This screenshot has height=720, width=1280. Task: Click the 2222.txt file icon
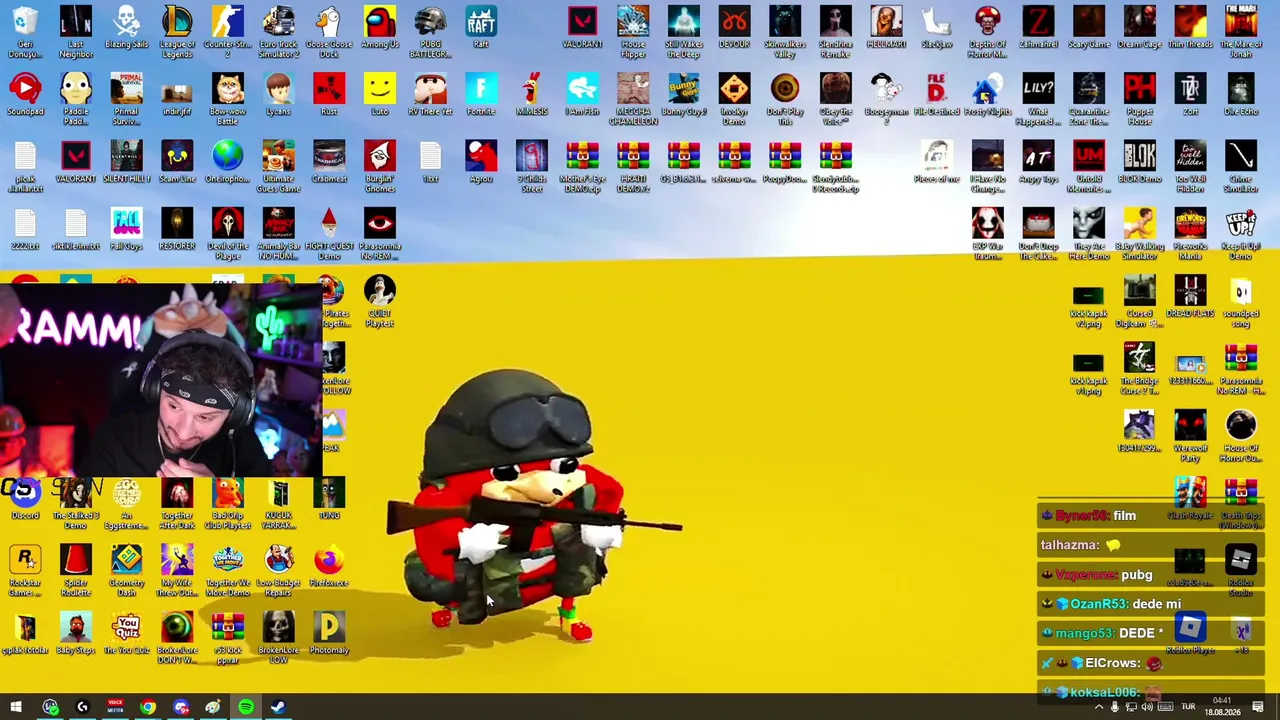point(25,229)
